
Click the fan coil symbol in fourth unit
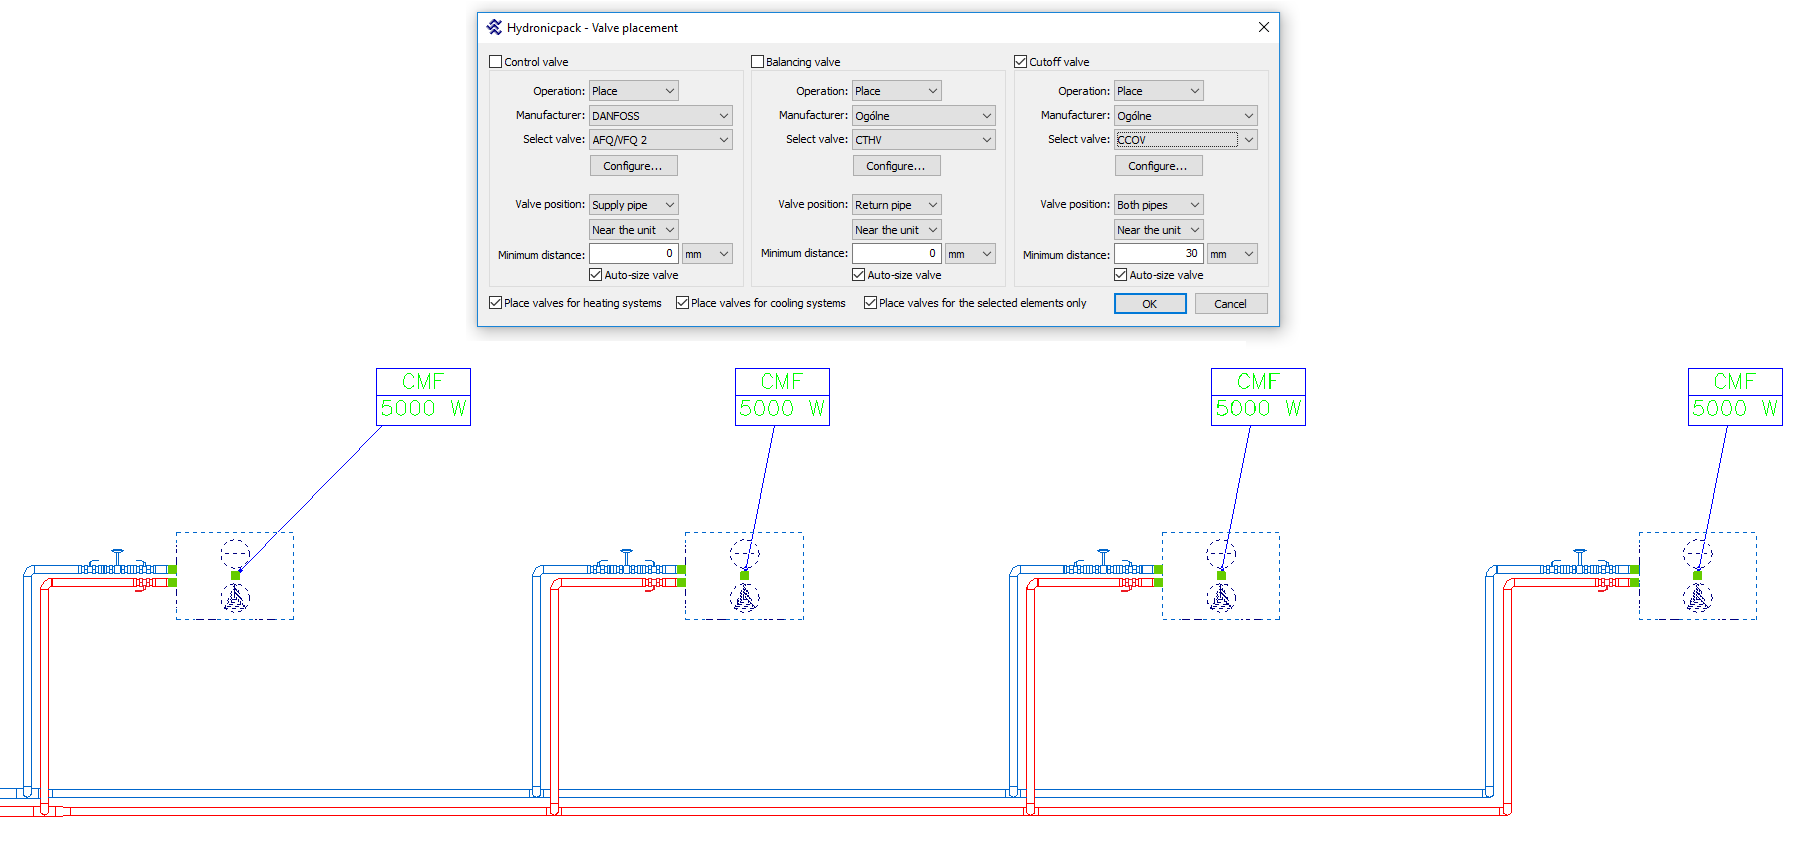coord(1697,598)
